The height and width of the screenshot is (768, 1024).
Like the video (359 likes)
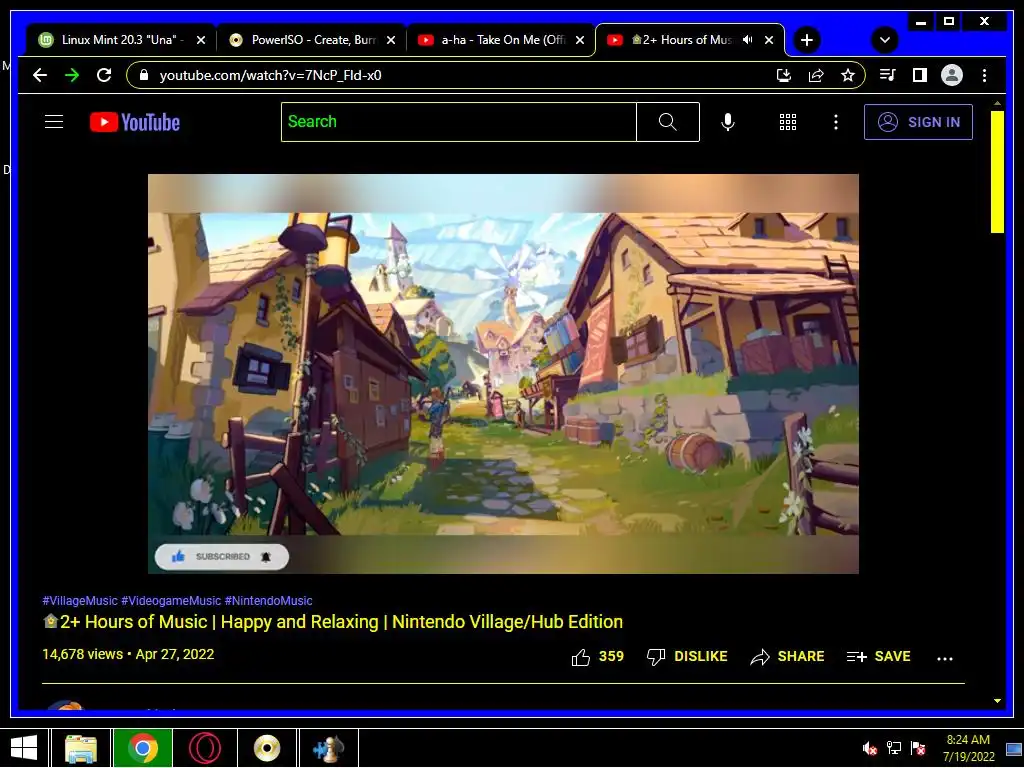coord(597,656)
